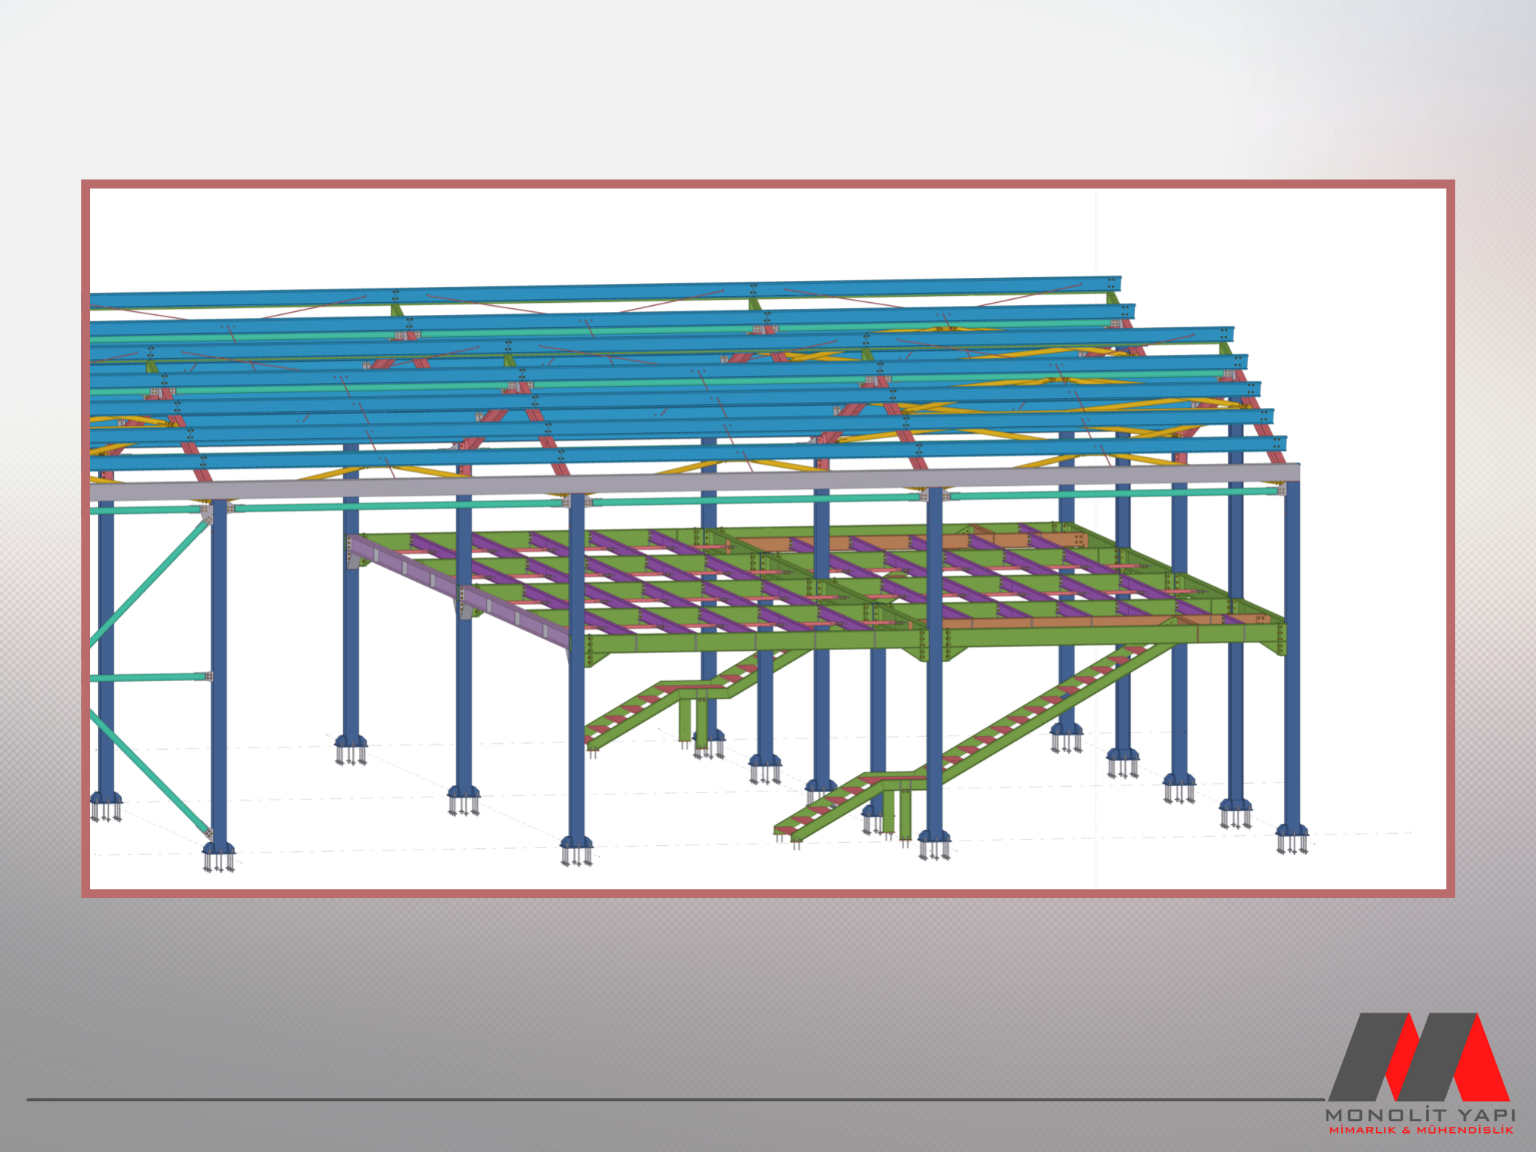Click the reddish-brown picture frame border

(x=768, y=184)
